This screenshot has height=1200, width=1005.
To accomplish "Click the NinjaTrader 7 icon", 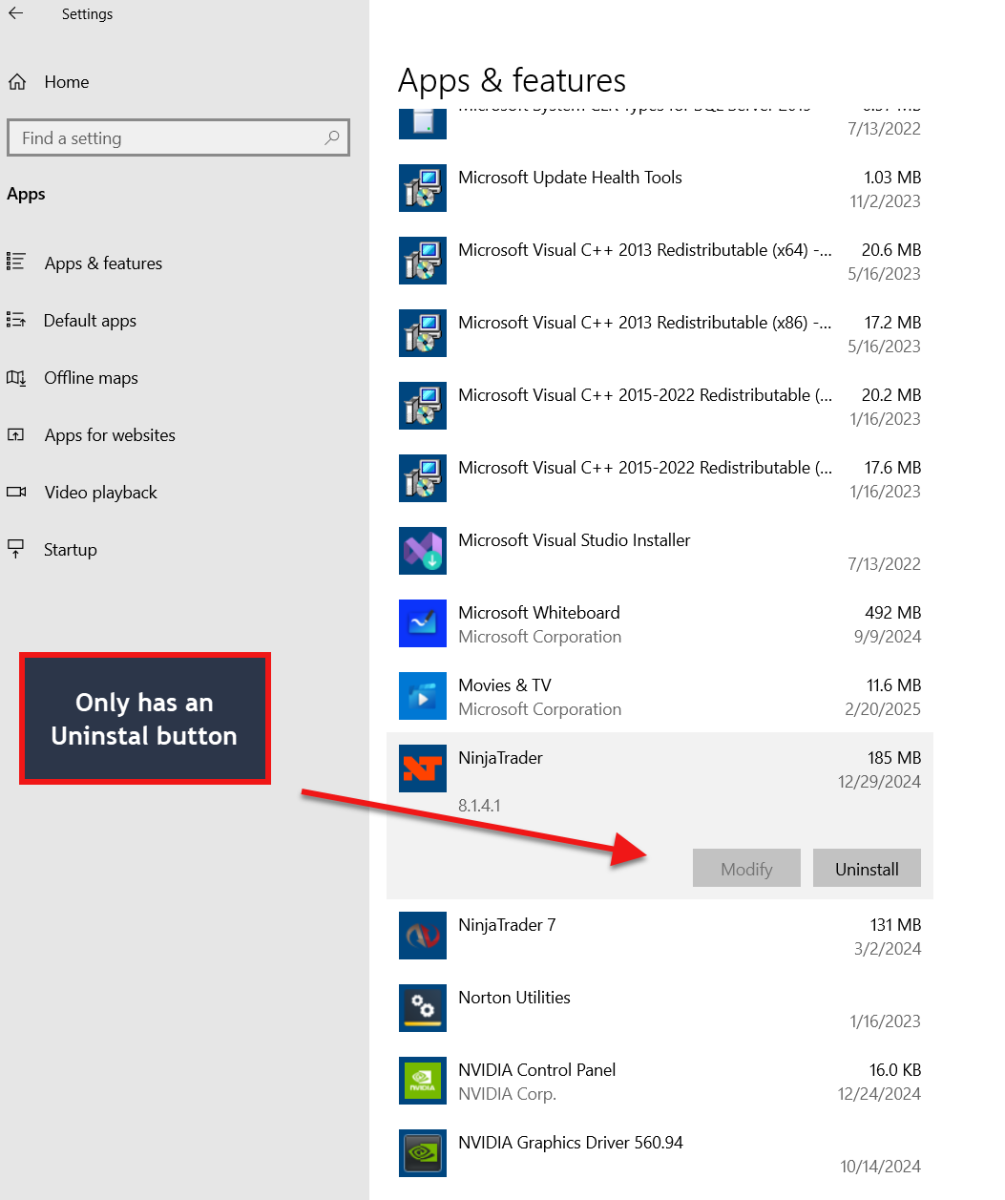I will tap(422, 935).
